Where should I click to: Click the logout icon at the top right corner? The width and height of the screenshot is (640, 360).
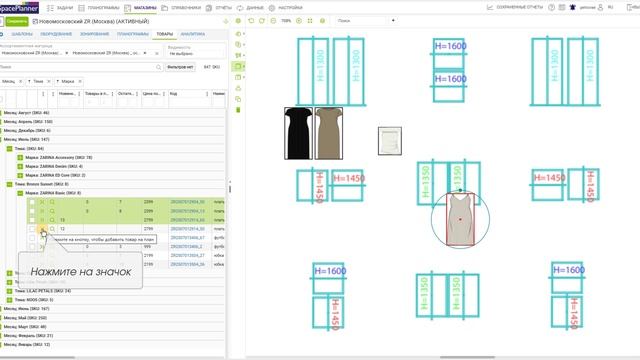click(x=630, y=7)
